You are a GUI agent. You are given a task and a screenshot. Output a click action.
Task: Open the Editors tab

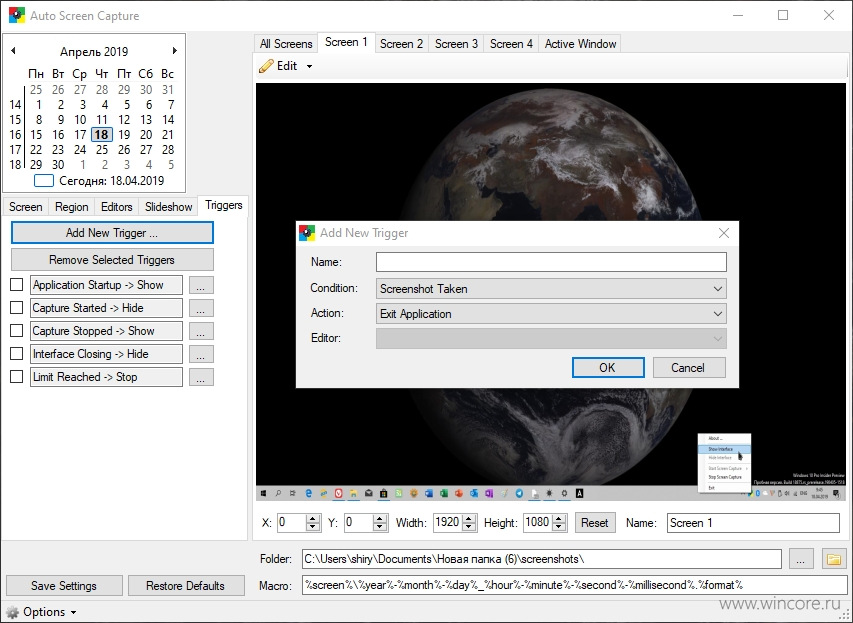pyautogui.click(x=116, y=207)
